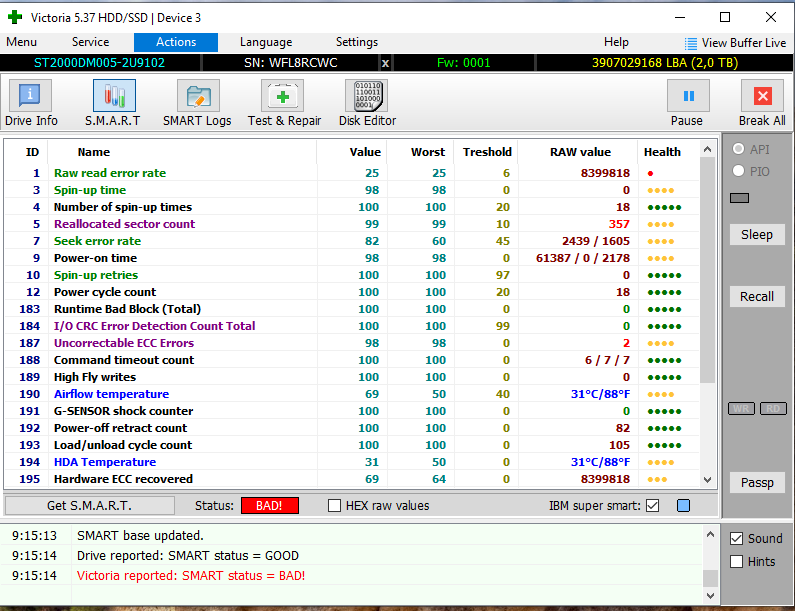Open SMART Logs view
Screen dimensions: 795x611
pyautogui.click(x=197, y=103)
